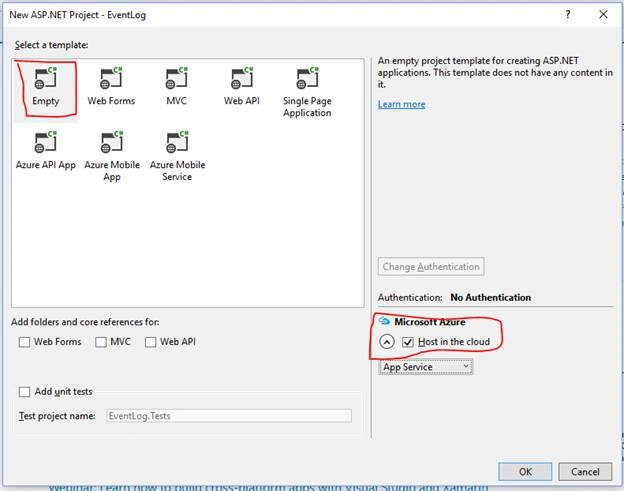Select the Empty template icon
Image resolution: width=624 pixels, height=491 pixels.
point(45,78)
